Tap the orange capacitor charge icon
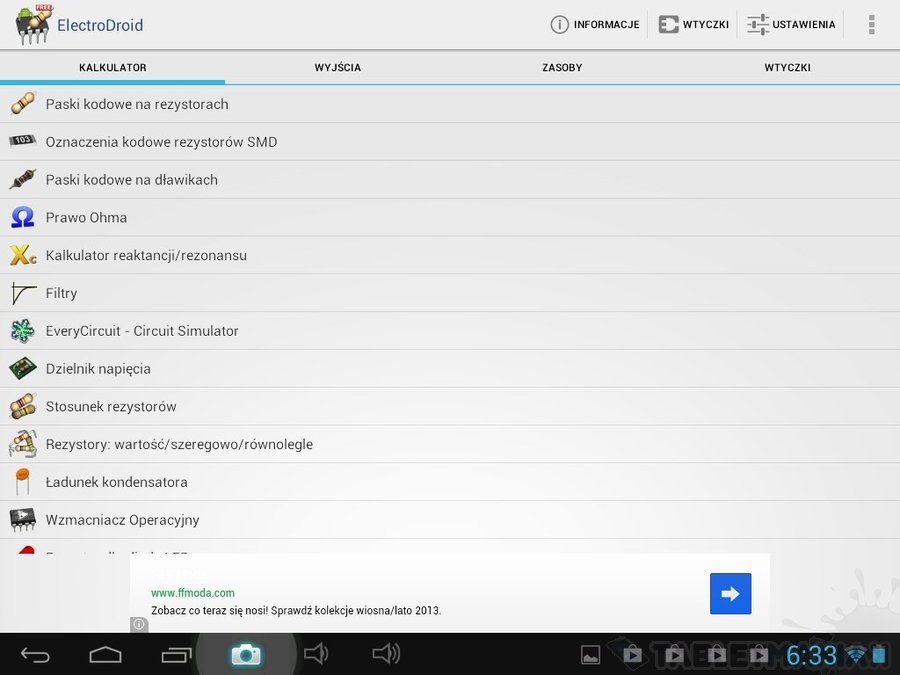900x675 pixels. (x=22, y=482)
